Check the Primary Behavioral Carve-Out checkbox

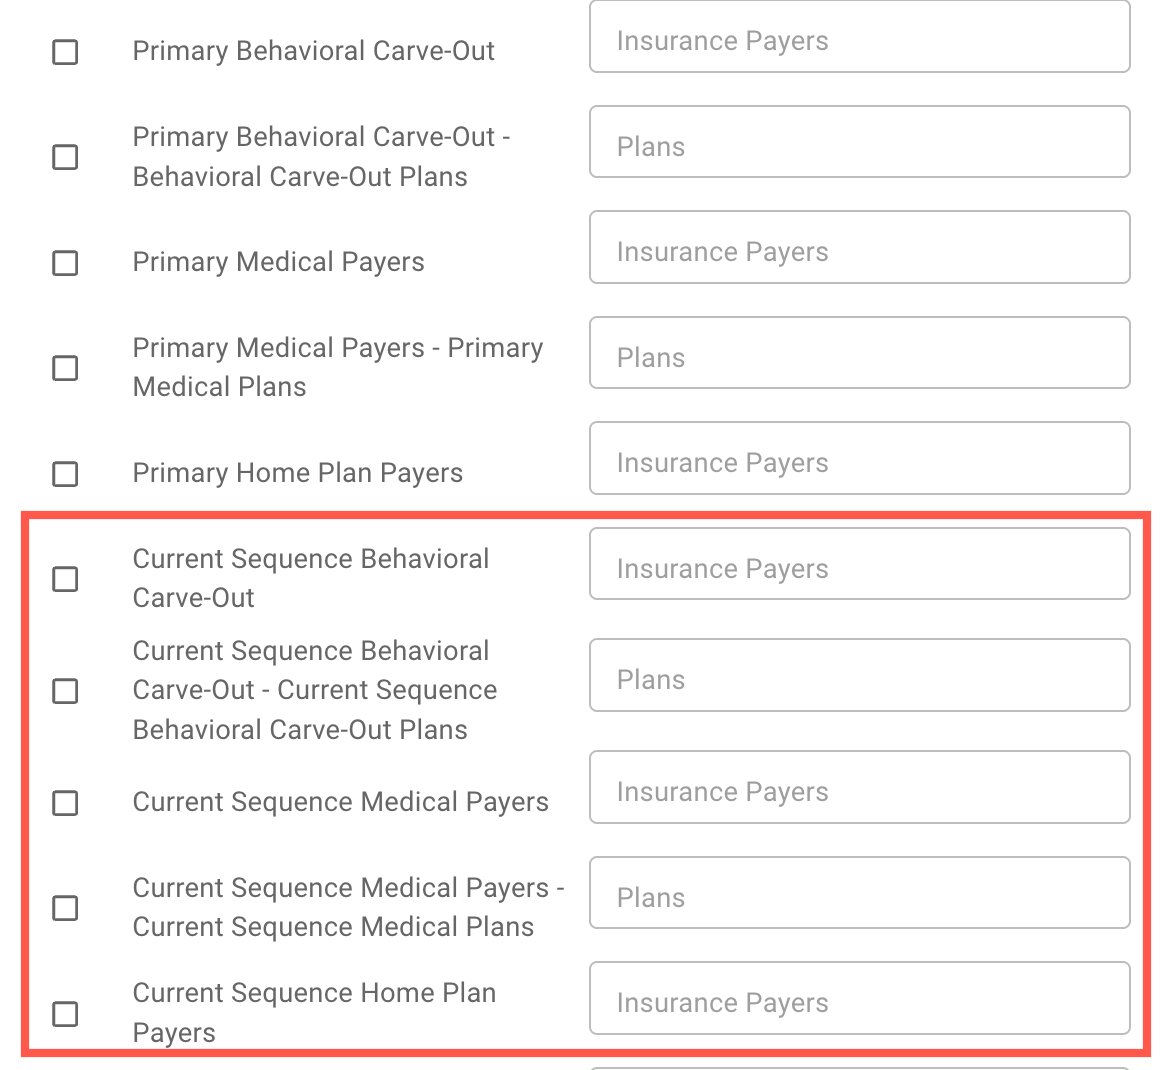[65, 52]
